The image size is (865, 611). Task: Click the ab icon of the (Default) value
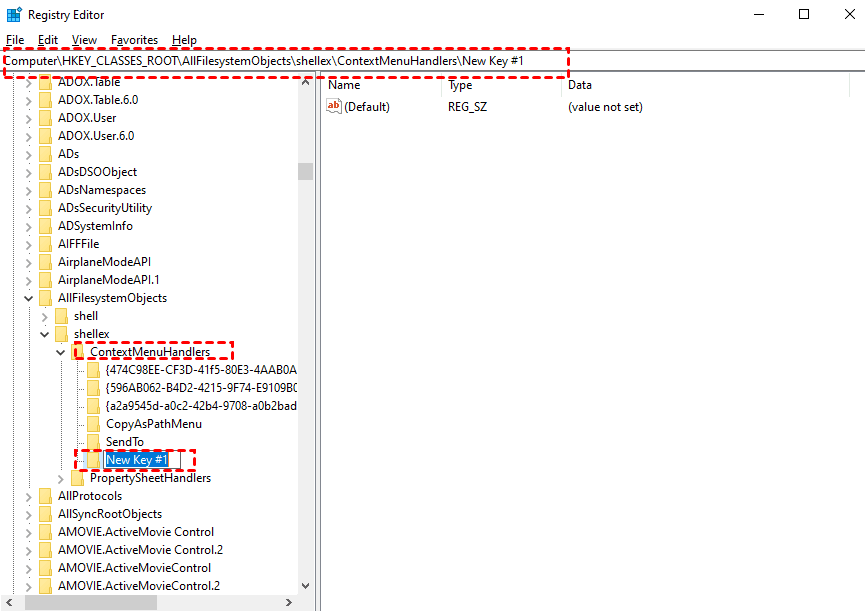click(x=335, y=107)
